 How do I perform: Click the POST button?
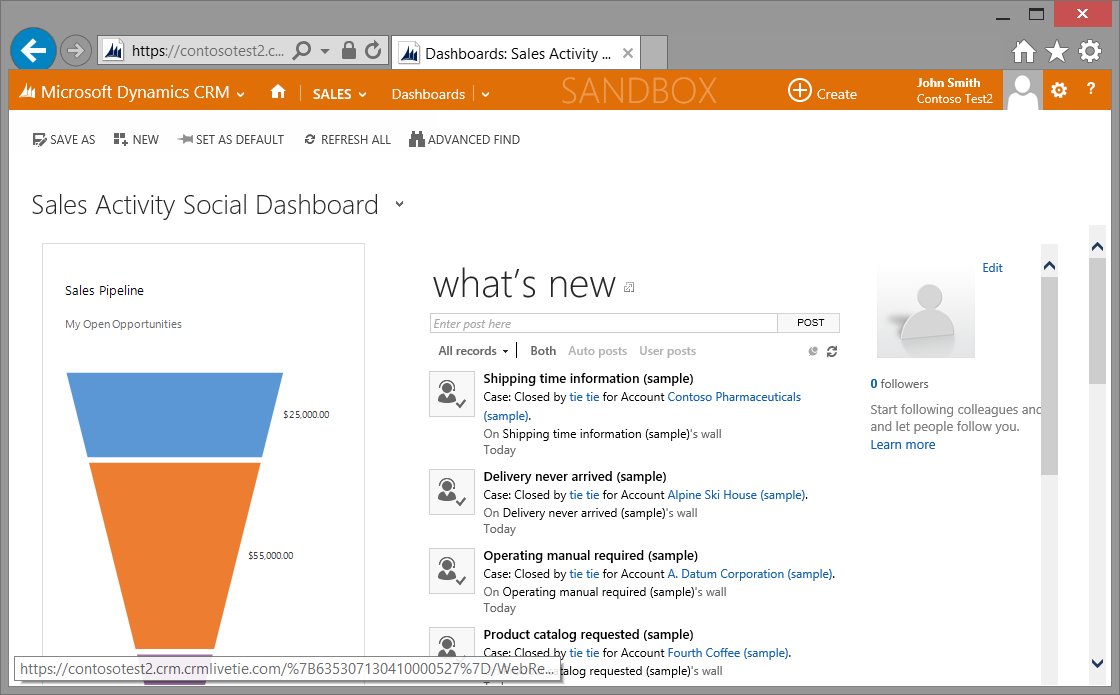click(810, 323)
